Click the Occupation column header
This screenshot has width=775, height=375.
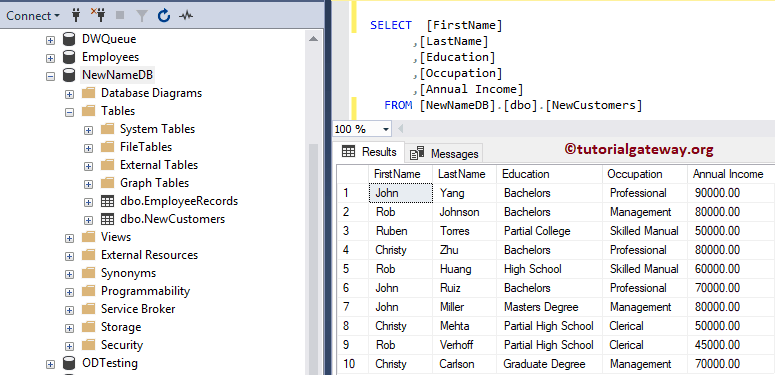645,174
